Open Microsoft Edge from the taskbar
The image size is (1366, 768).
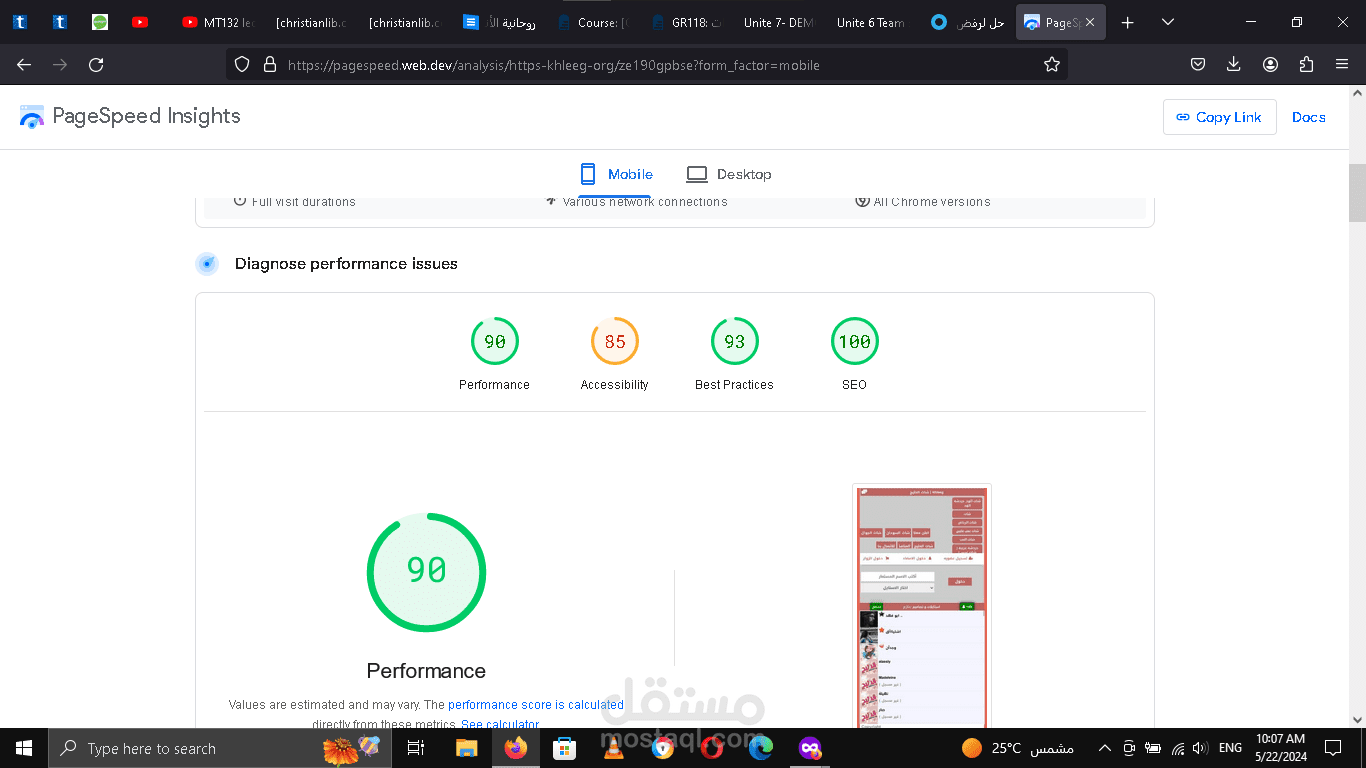tap(760, 748)
